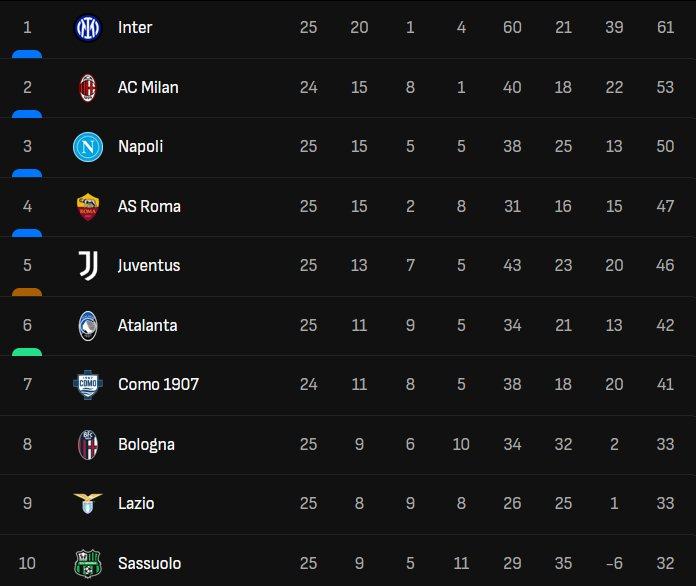This screenshot has height=586, width=696.
Task: Click the Sassuolo team name
Action: tap(149, 564)
